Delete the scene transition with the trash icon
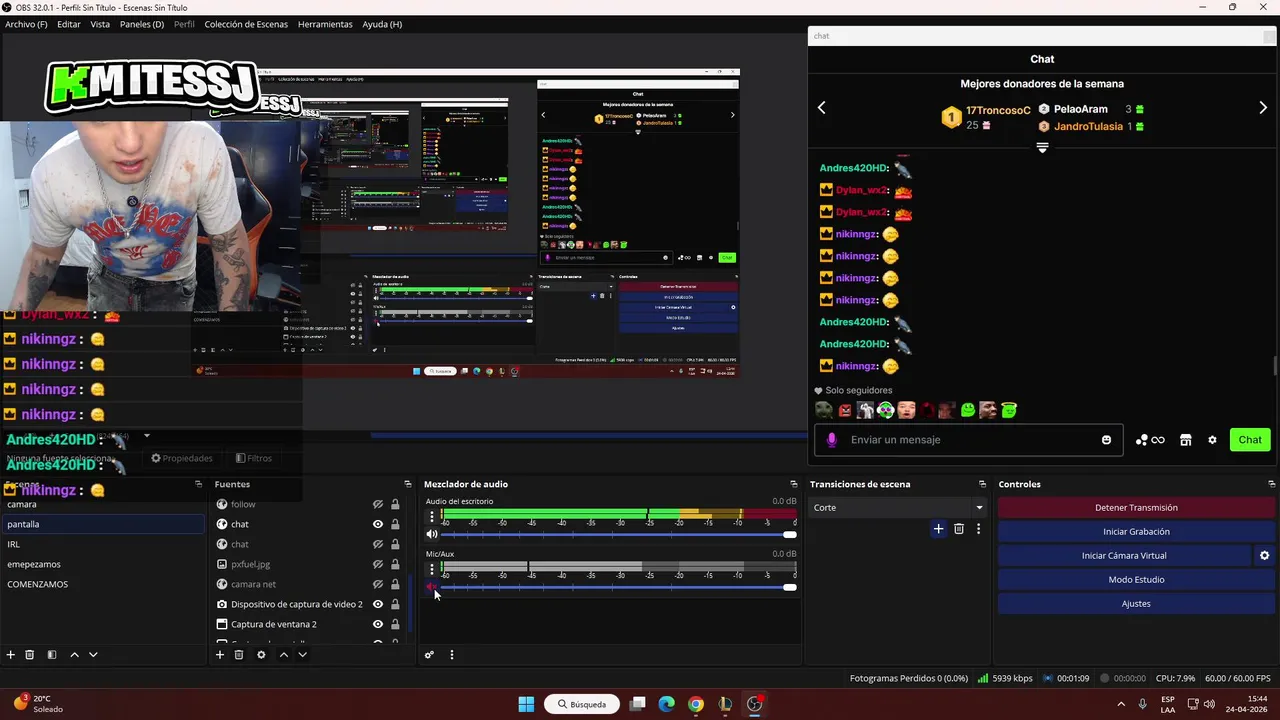1280x720 pixels. tap(959, 529)
